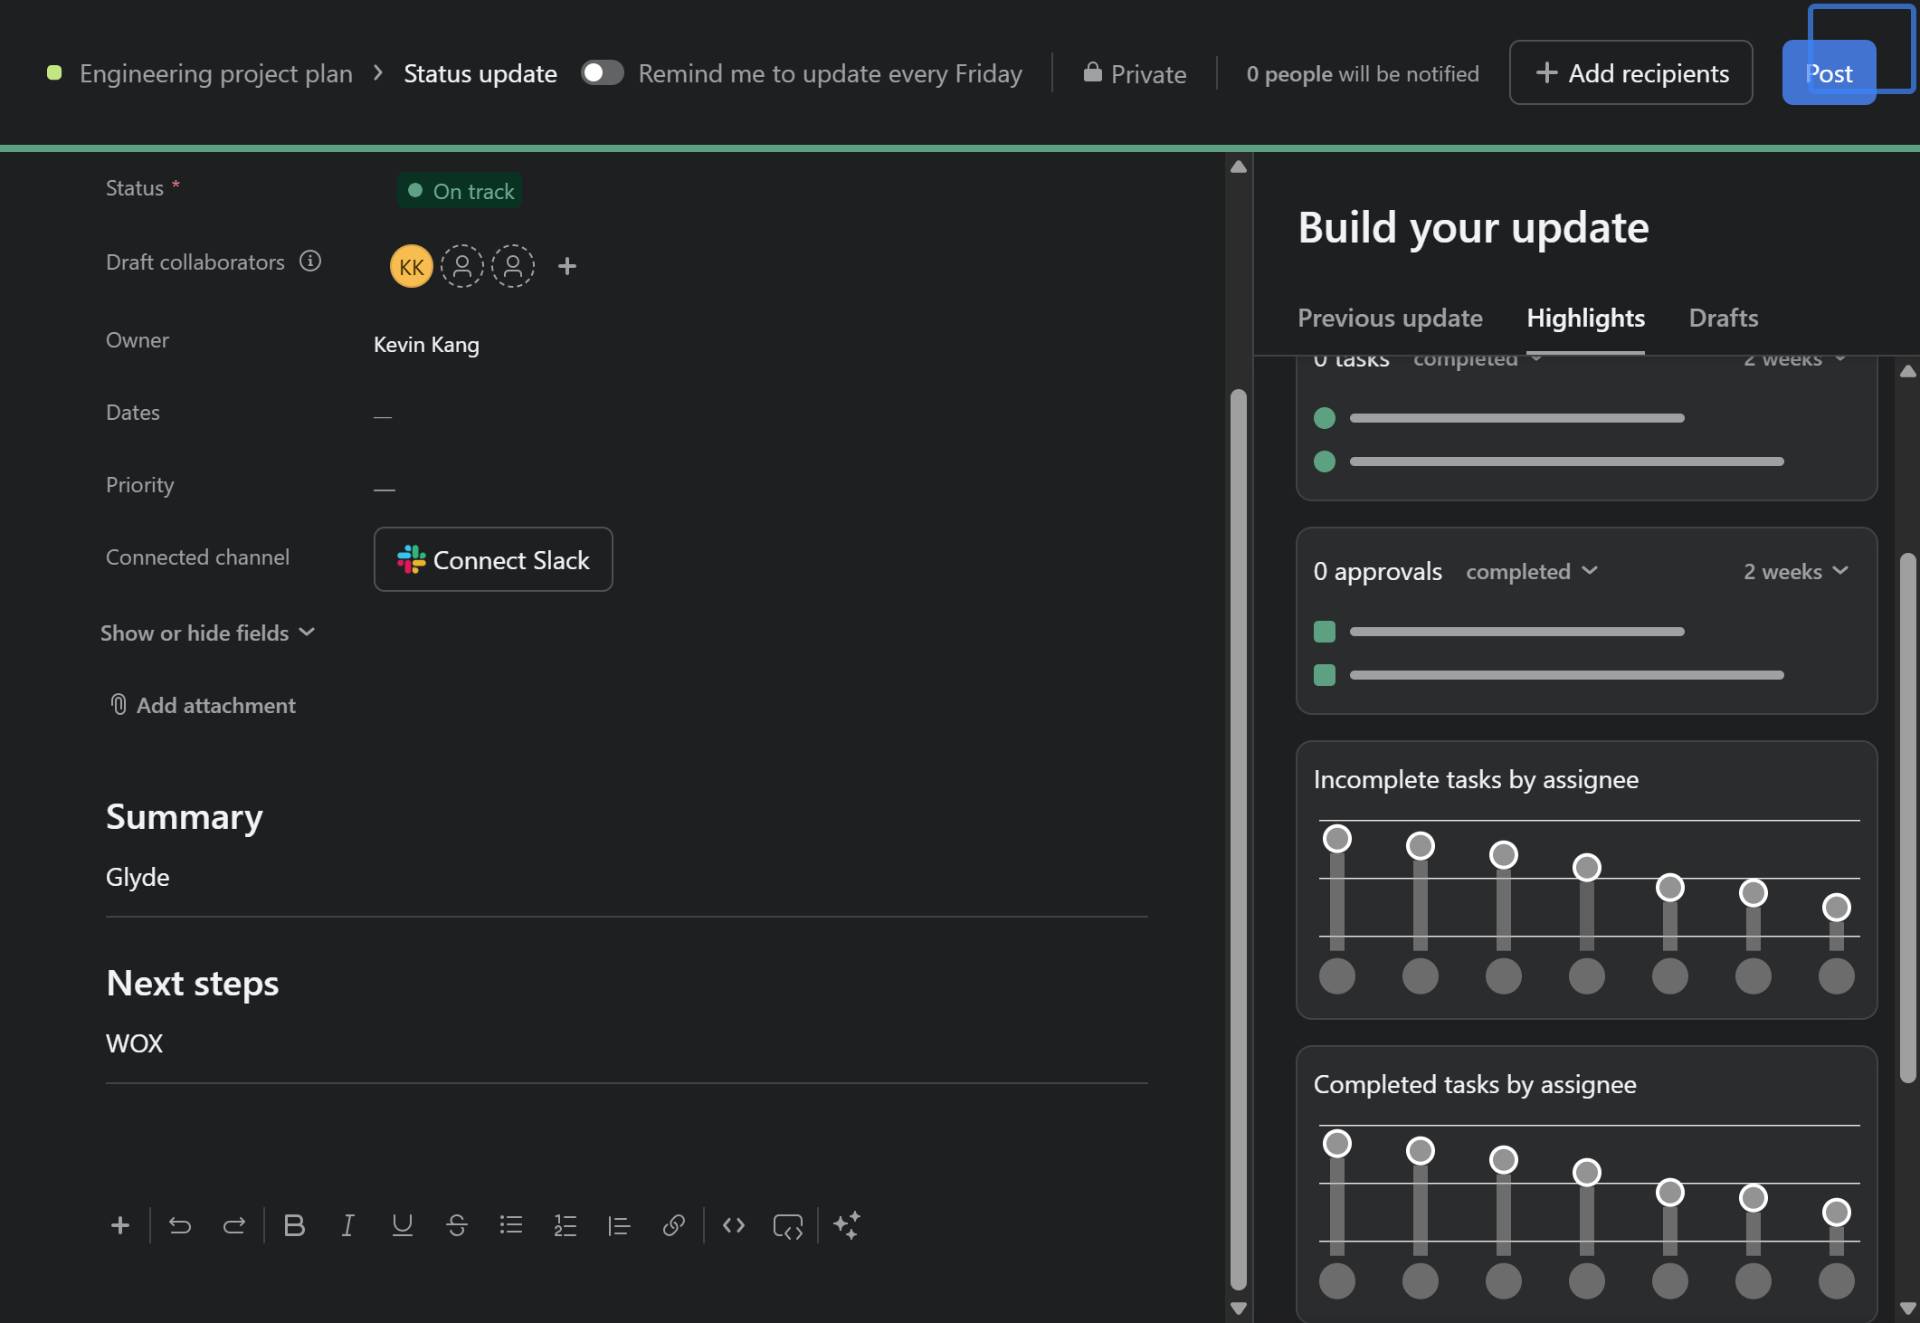Insert a numbered list
Screen dimensions: 1920x1323
[x=565, y=1225]
